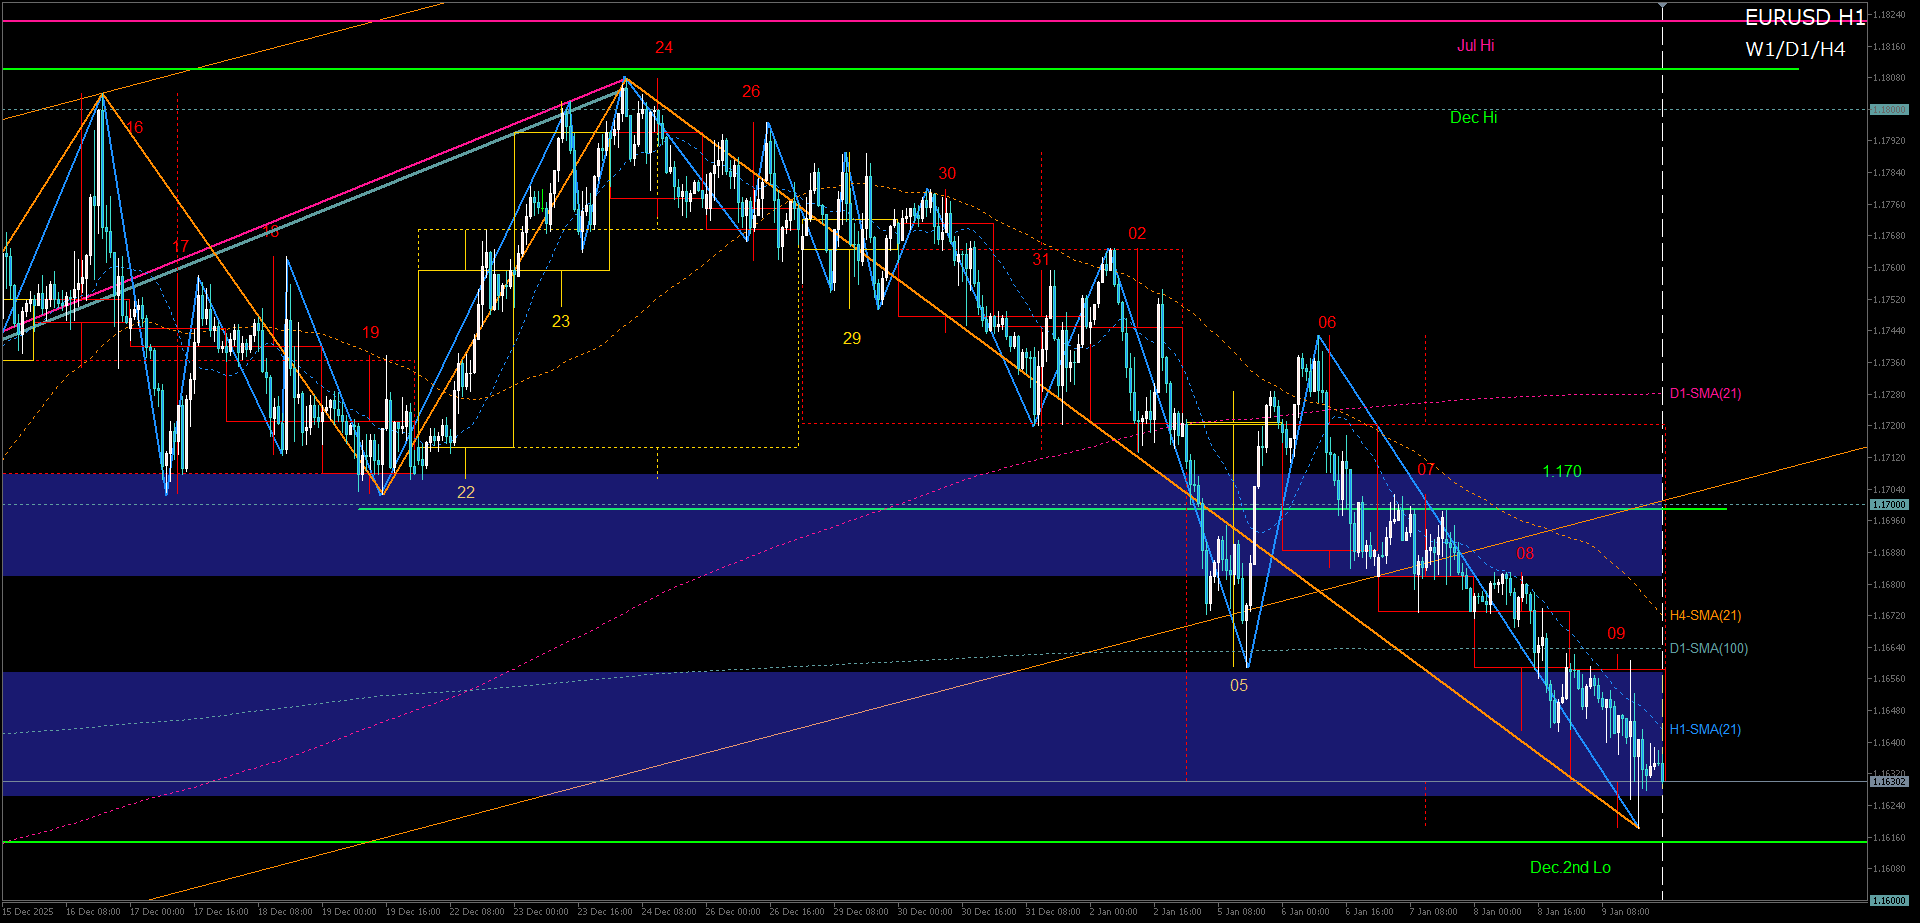This screenshot has height=923, width=1920.
Task: Click the 1.16000 price tag at axis bottom
Action: coord(1889,901)
